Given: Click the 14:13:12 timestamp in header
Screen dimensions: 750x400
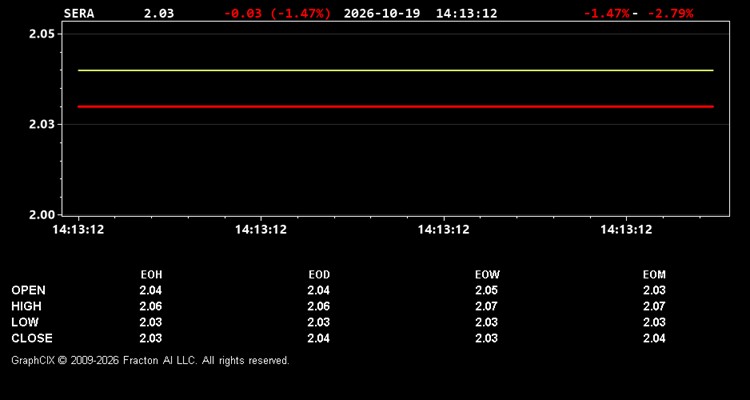Looking at the screenshot, I should pyautogui.click(x=466, y=13).
